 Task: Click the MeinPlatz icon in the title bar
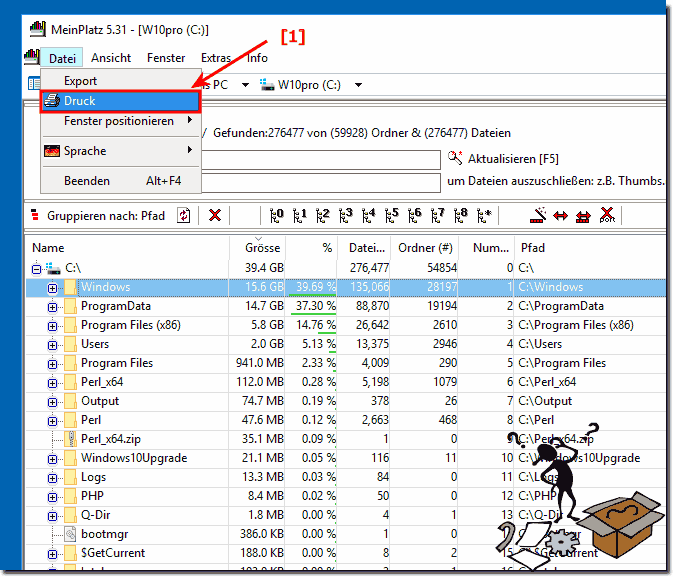(x=38, y=29)
